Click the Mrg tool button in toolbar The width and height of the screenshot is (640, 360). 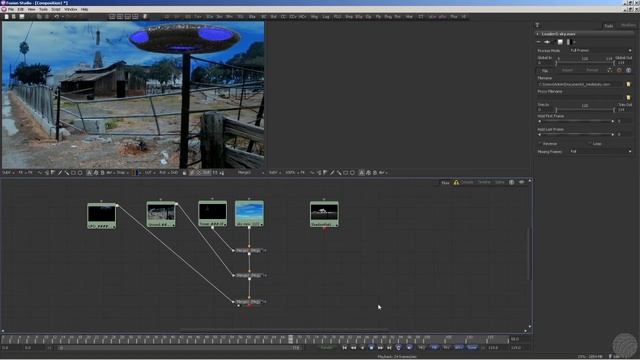coord(314,17)
